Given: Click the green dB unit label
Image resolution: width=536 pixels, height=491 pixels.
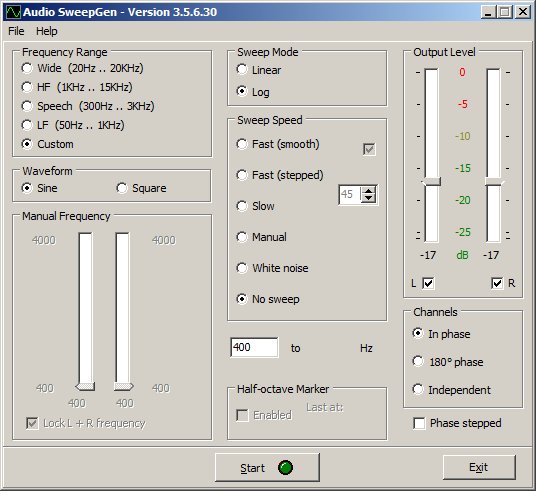Looking at the screenshot, I should [x=463, y=255].
